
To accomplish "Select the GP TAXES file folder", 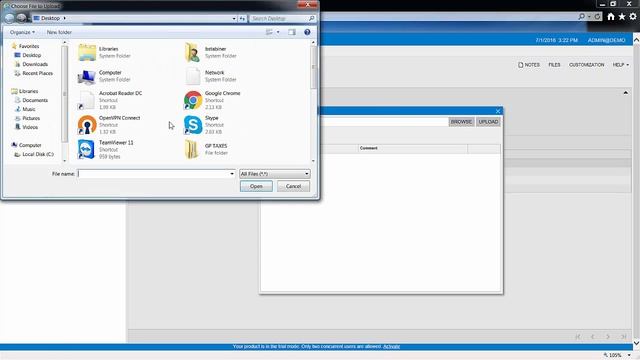I will [x=206, y=149].
